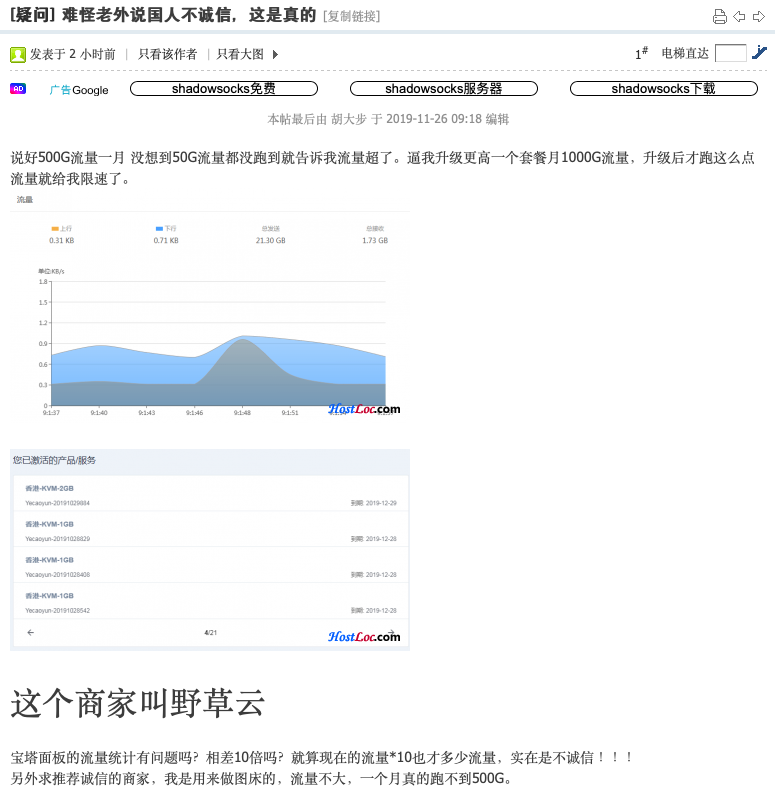Screen dimensions: 775x810
Task: Click the 您已激活的产品/服务 header
Action: tap(54, 460)
